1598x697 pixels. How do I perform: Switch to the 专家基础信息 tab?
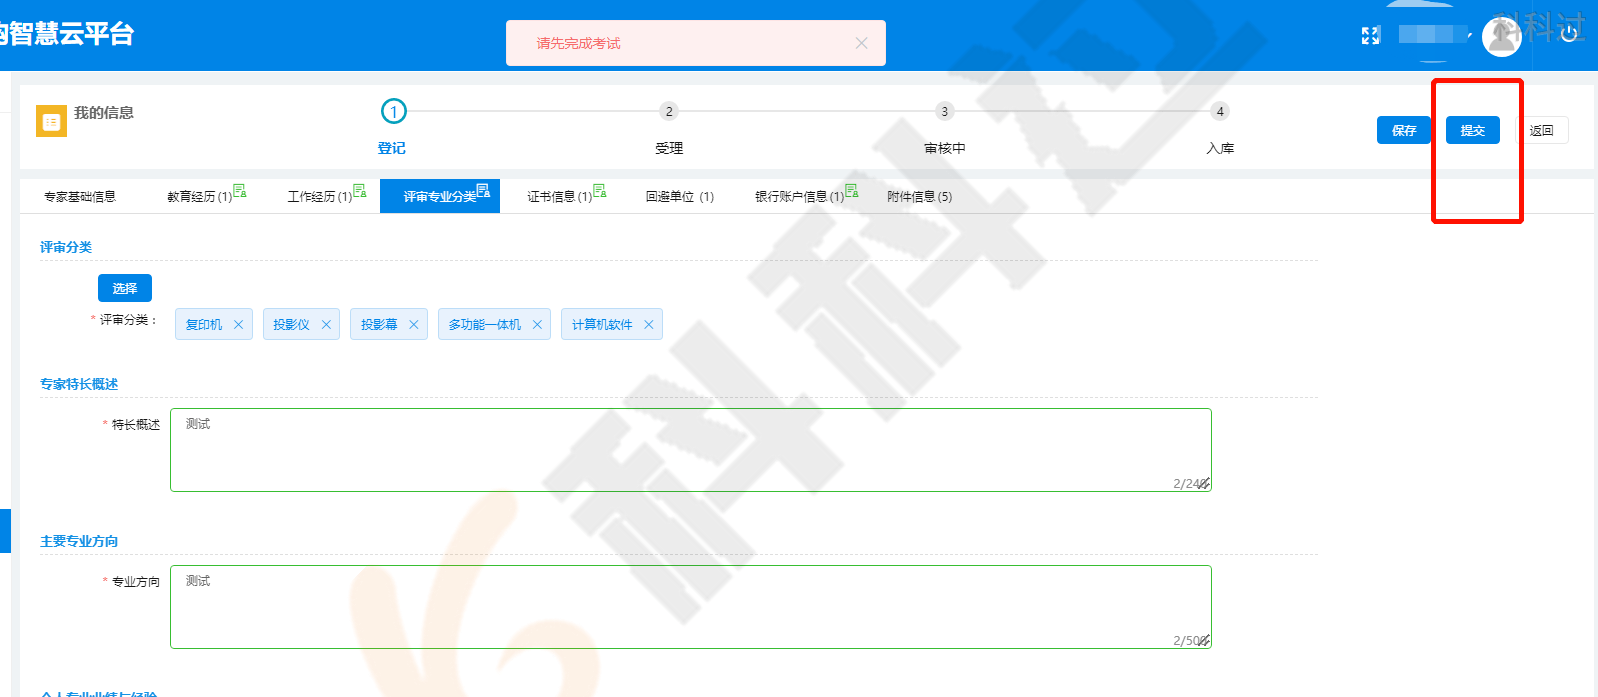click(80, 197)
